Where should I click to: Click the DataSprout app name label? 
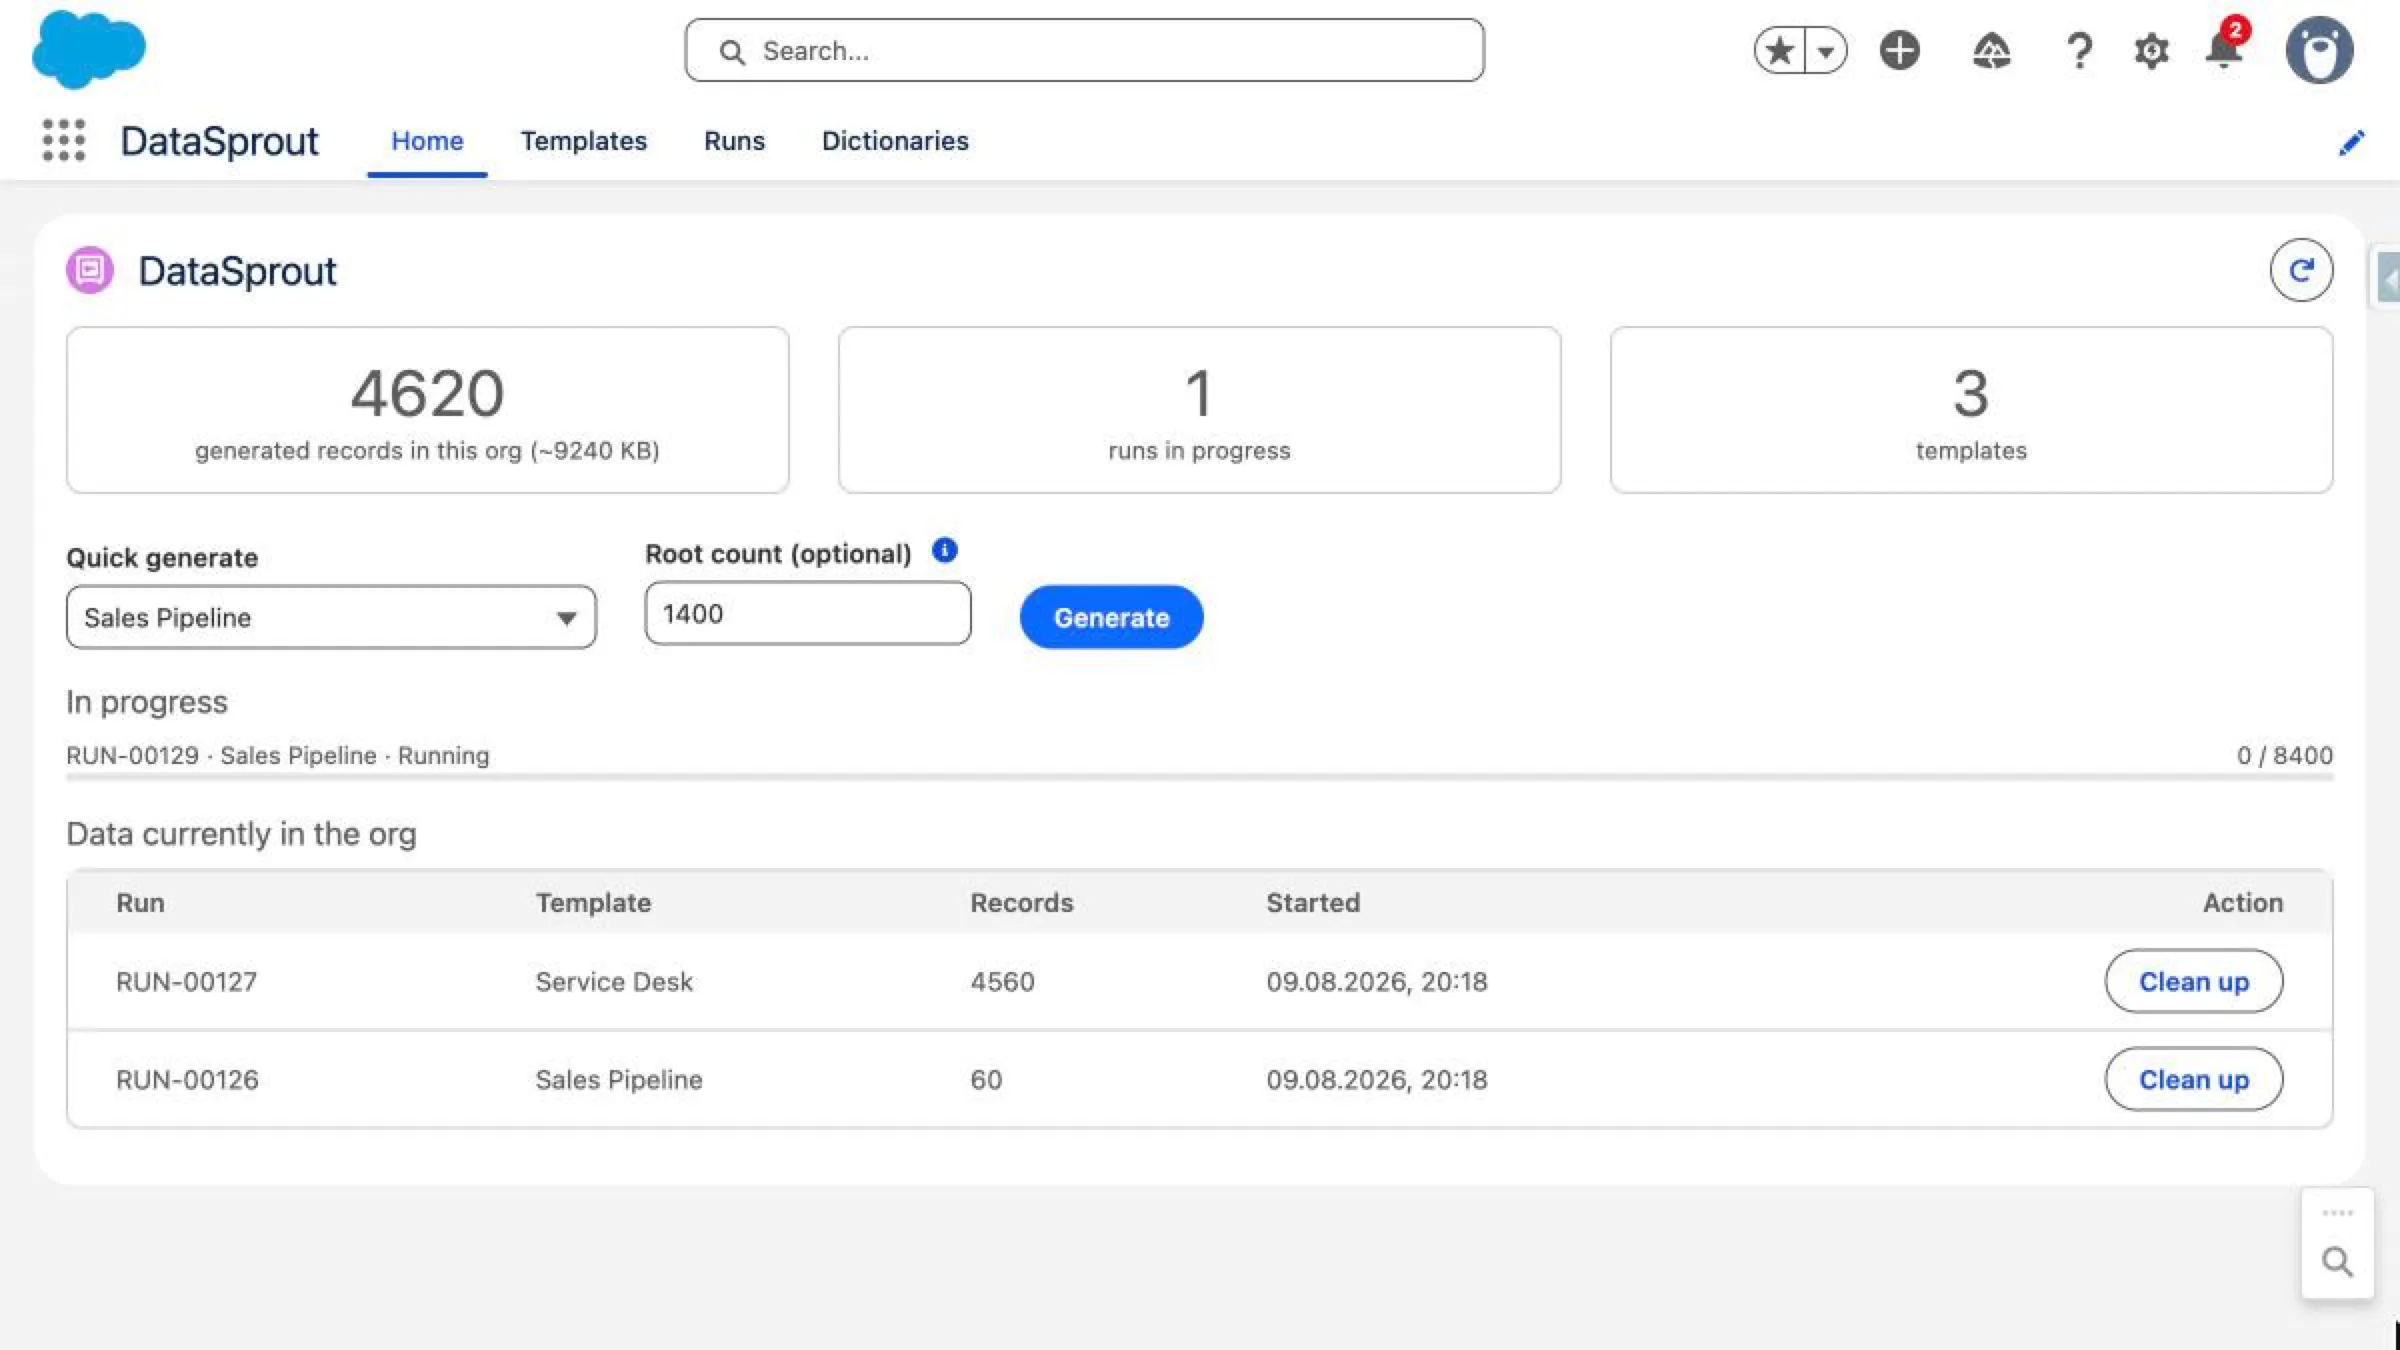[219, 141]
